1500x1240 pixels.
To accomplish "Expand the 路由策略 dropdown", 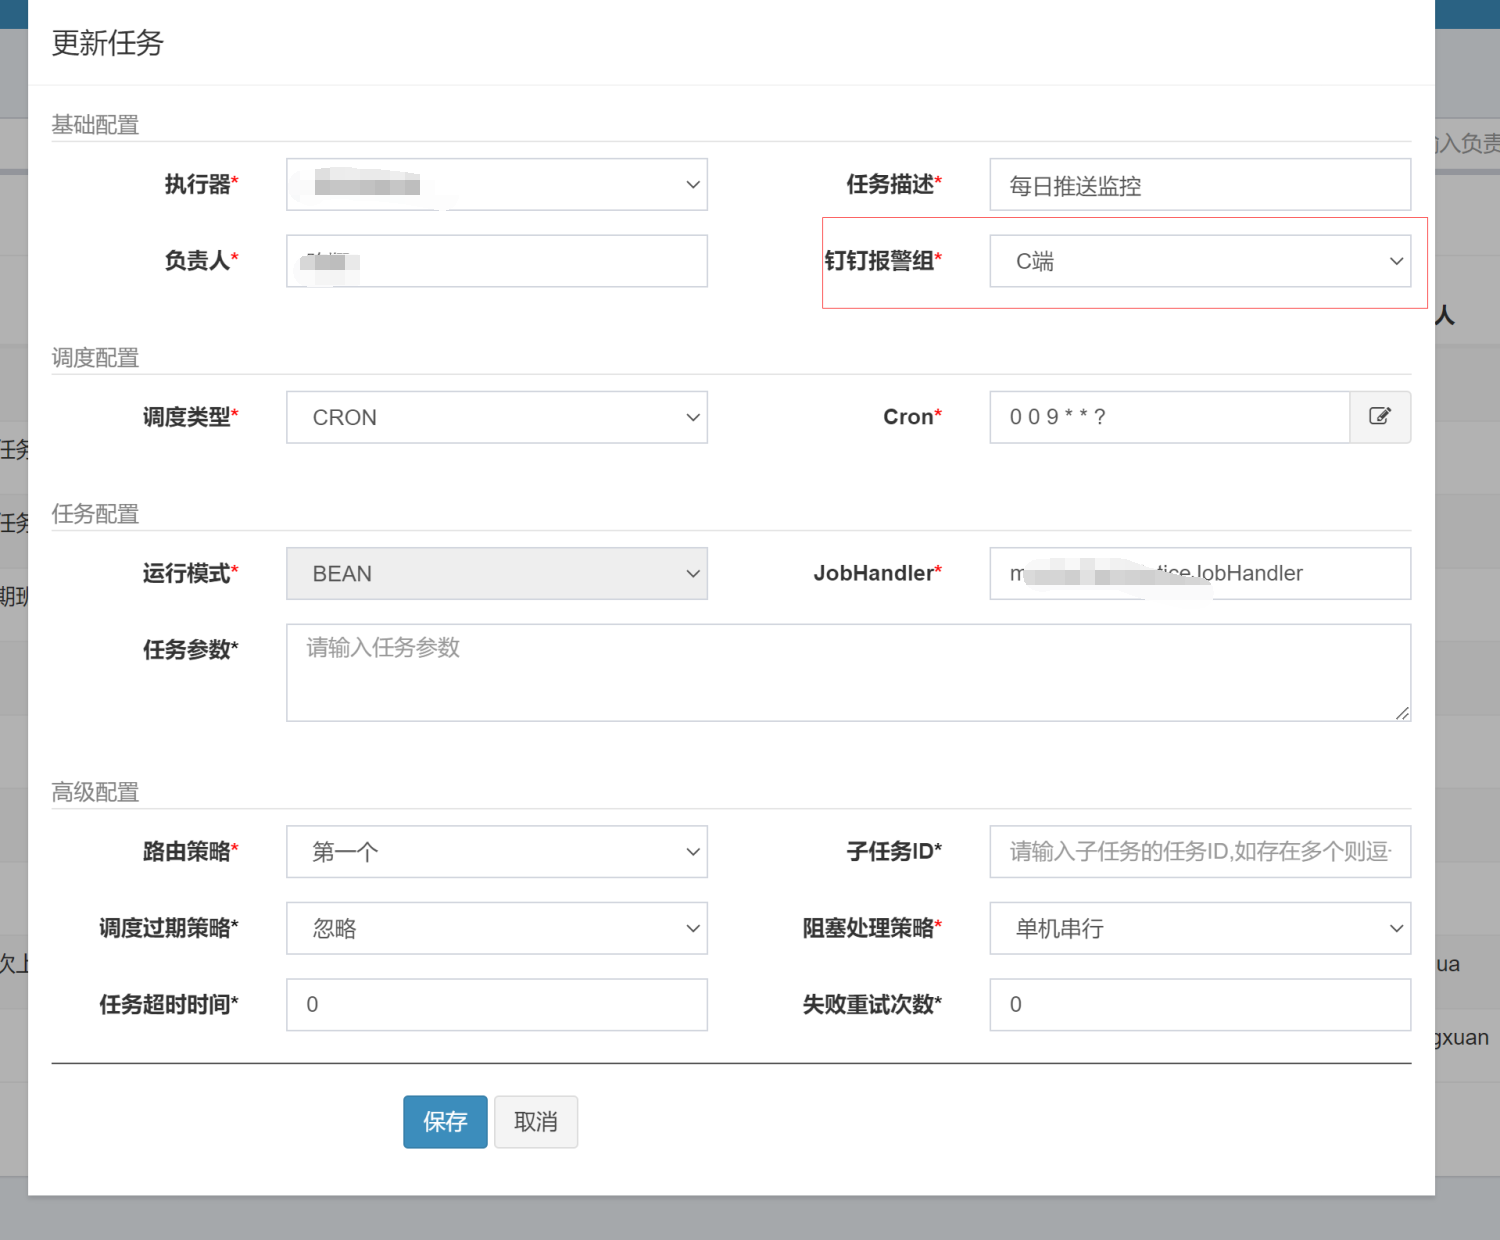I will [x=496, y=852].
